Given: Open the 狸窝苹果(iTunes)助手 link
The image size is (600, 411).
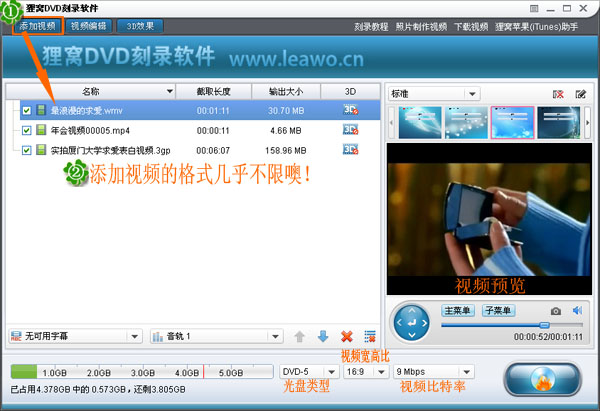Looking at the screenshot, I should [x=536, y=27].
